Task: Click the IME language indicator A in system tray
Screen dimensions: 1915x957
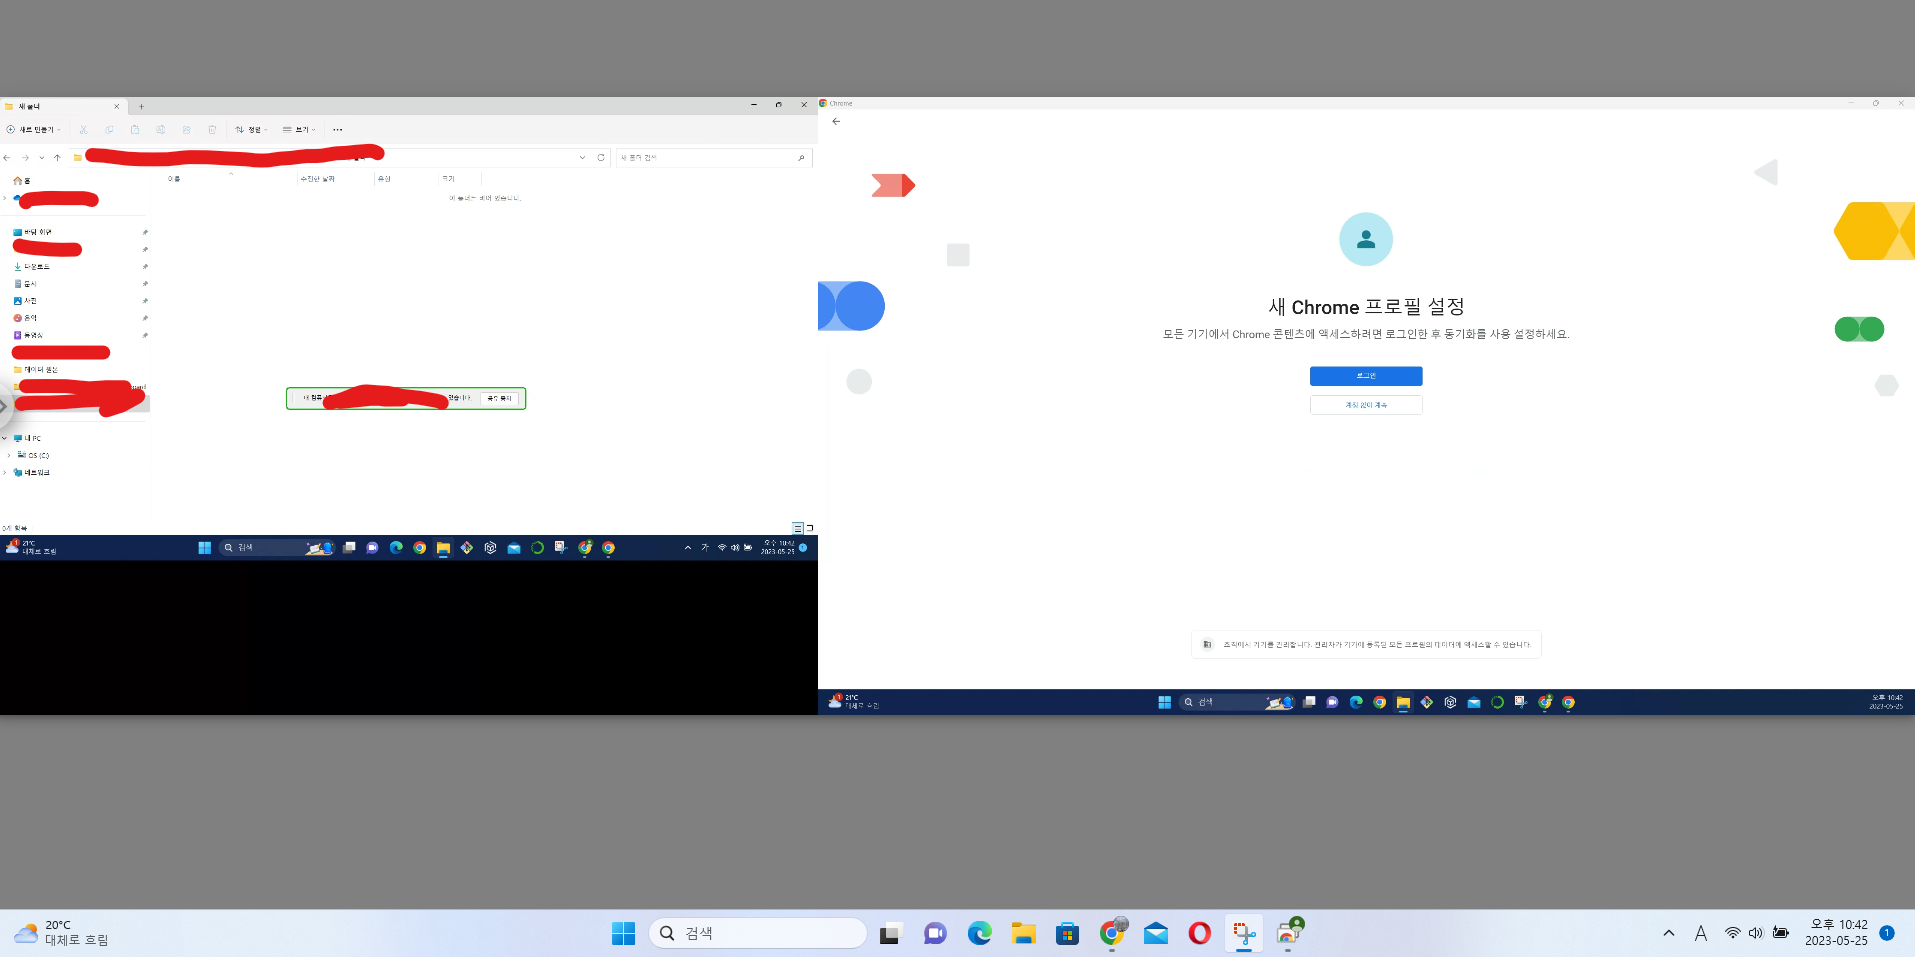Action: point(1700,933)
